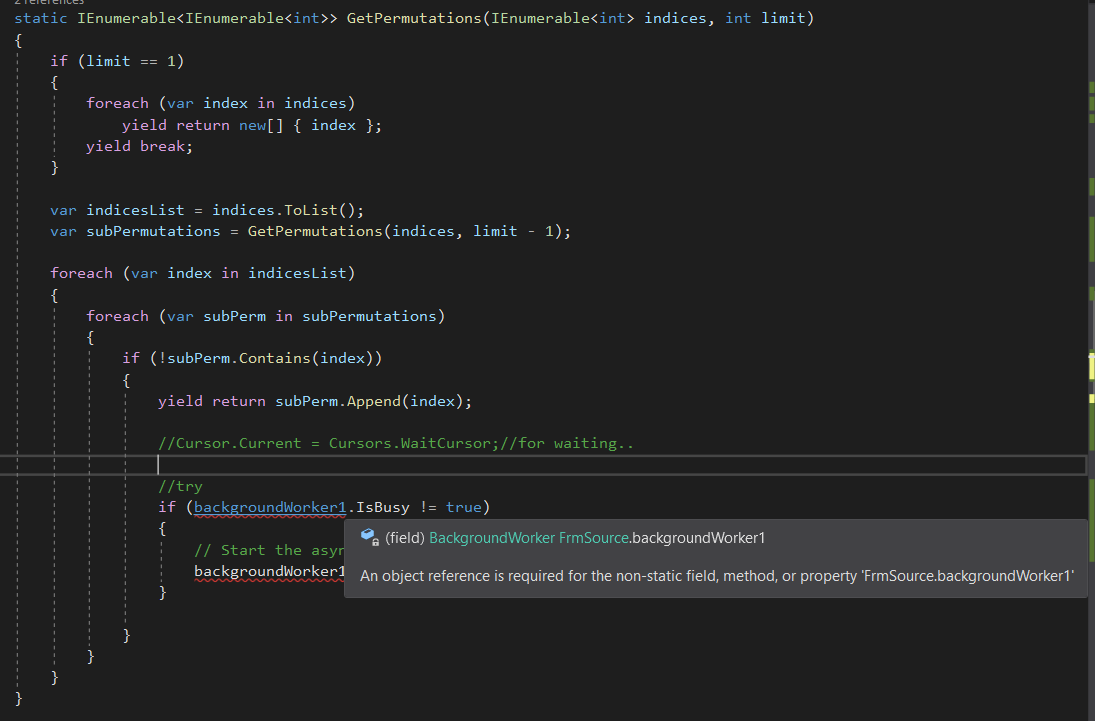
Task: Click GetPermutations in the static method signature
Action: [x=414, y=18]
